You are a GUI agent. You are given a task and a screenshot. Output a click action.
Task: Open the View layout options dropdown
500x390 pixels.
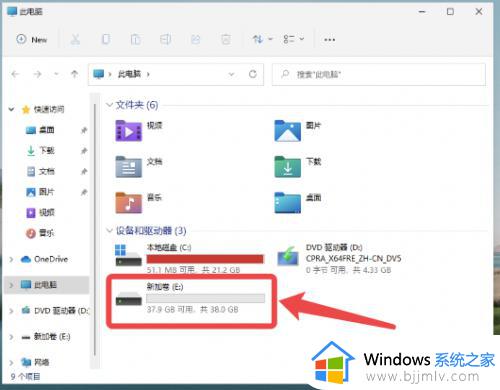293,39
